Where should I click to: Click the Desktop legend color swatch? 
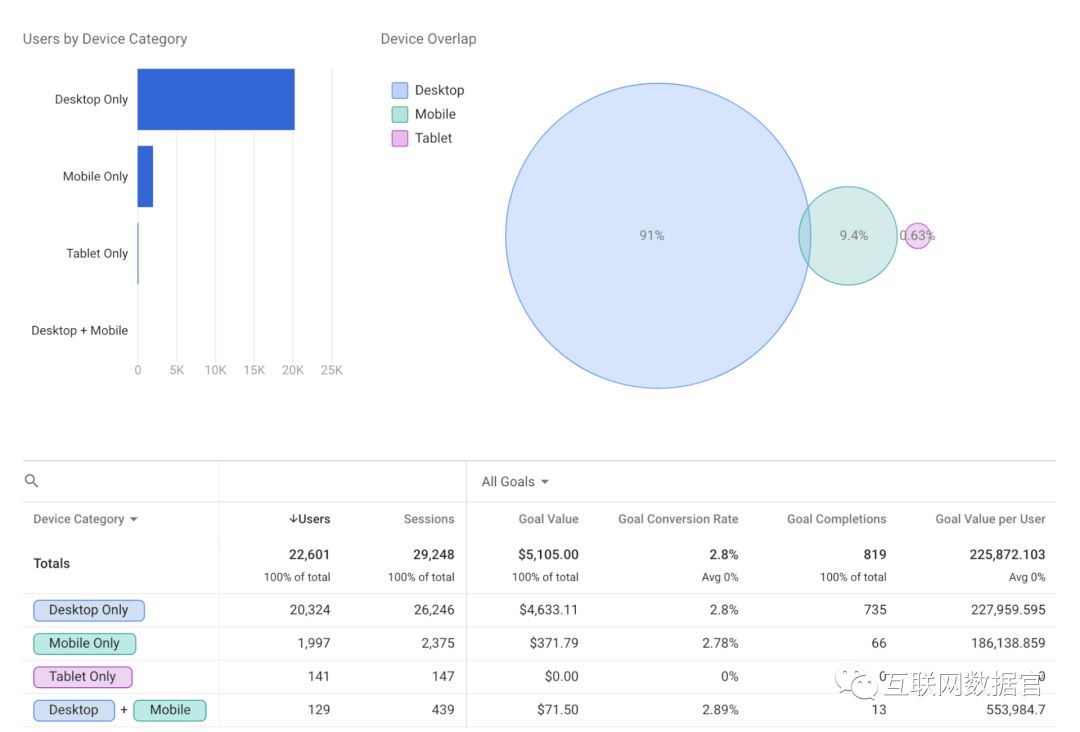tap(400, 90)
